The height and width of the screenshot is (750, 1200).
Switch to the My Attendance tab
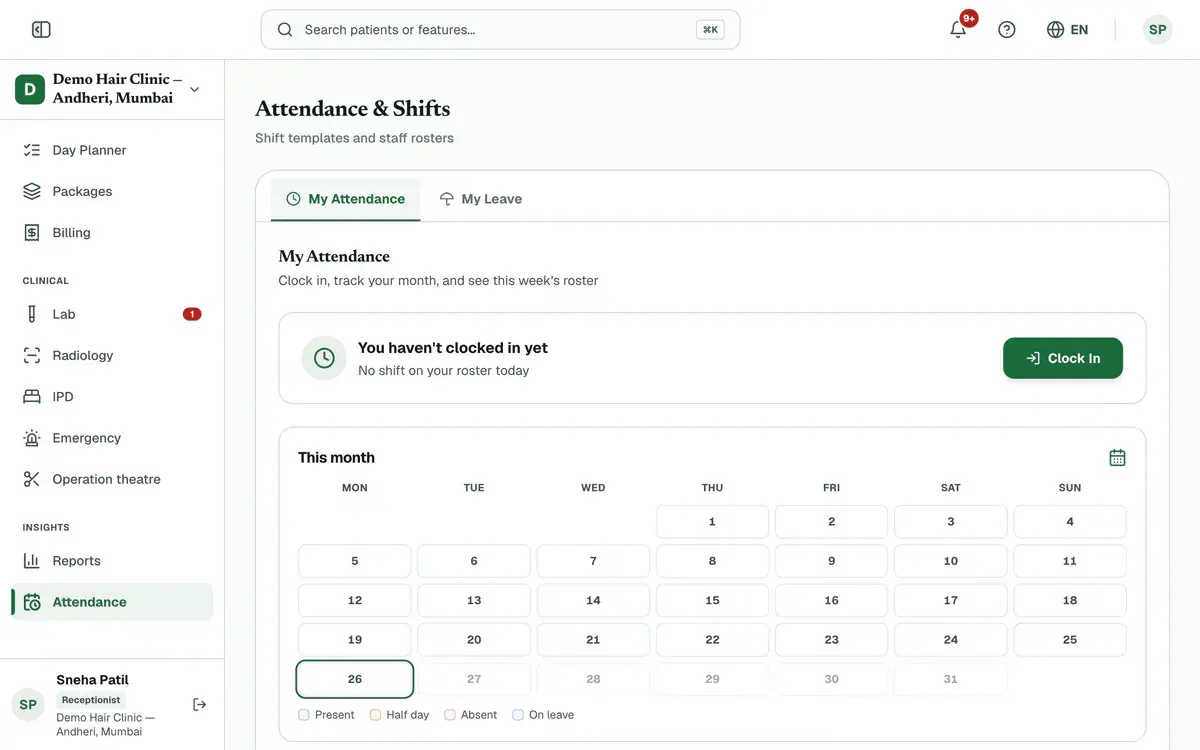[x=345, y=199]
